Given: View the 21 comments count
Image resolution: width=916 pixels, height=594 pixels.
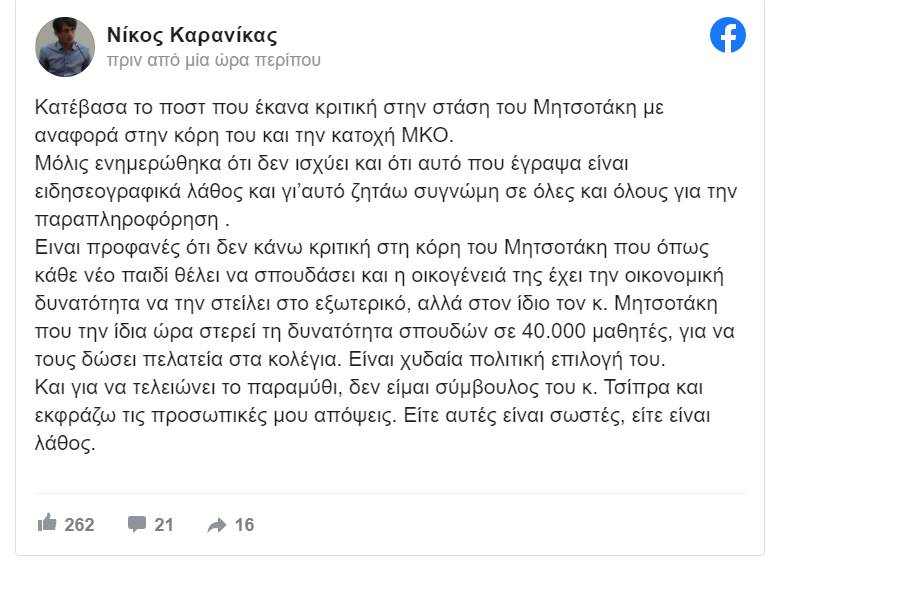Looking at the screenshot, I should click(x=164, y=524).
